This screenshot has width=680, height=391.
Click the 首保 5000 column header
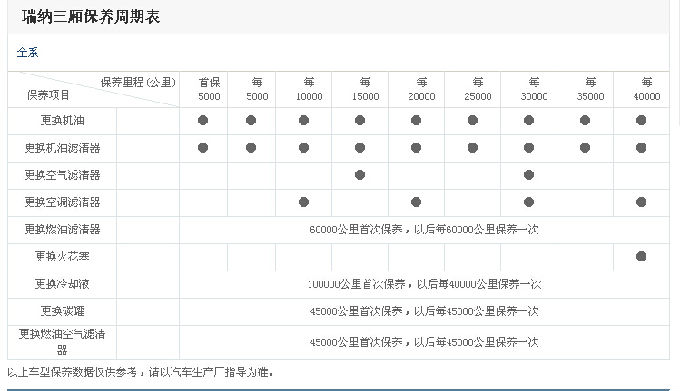point(209,89)
